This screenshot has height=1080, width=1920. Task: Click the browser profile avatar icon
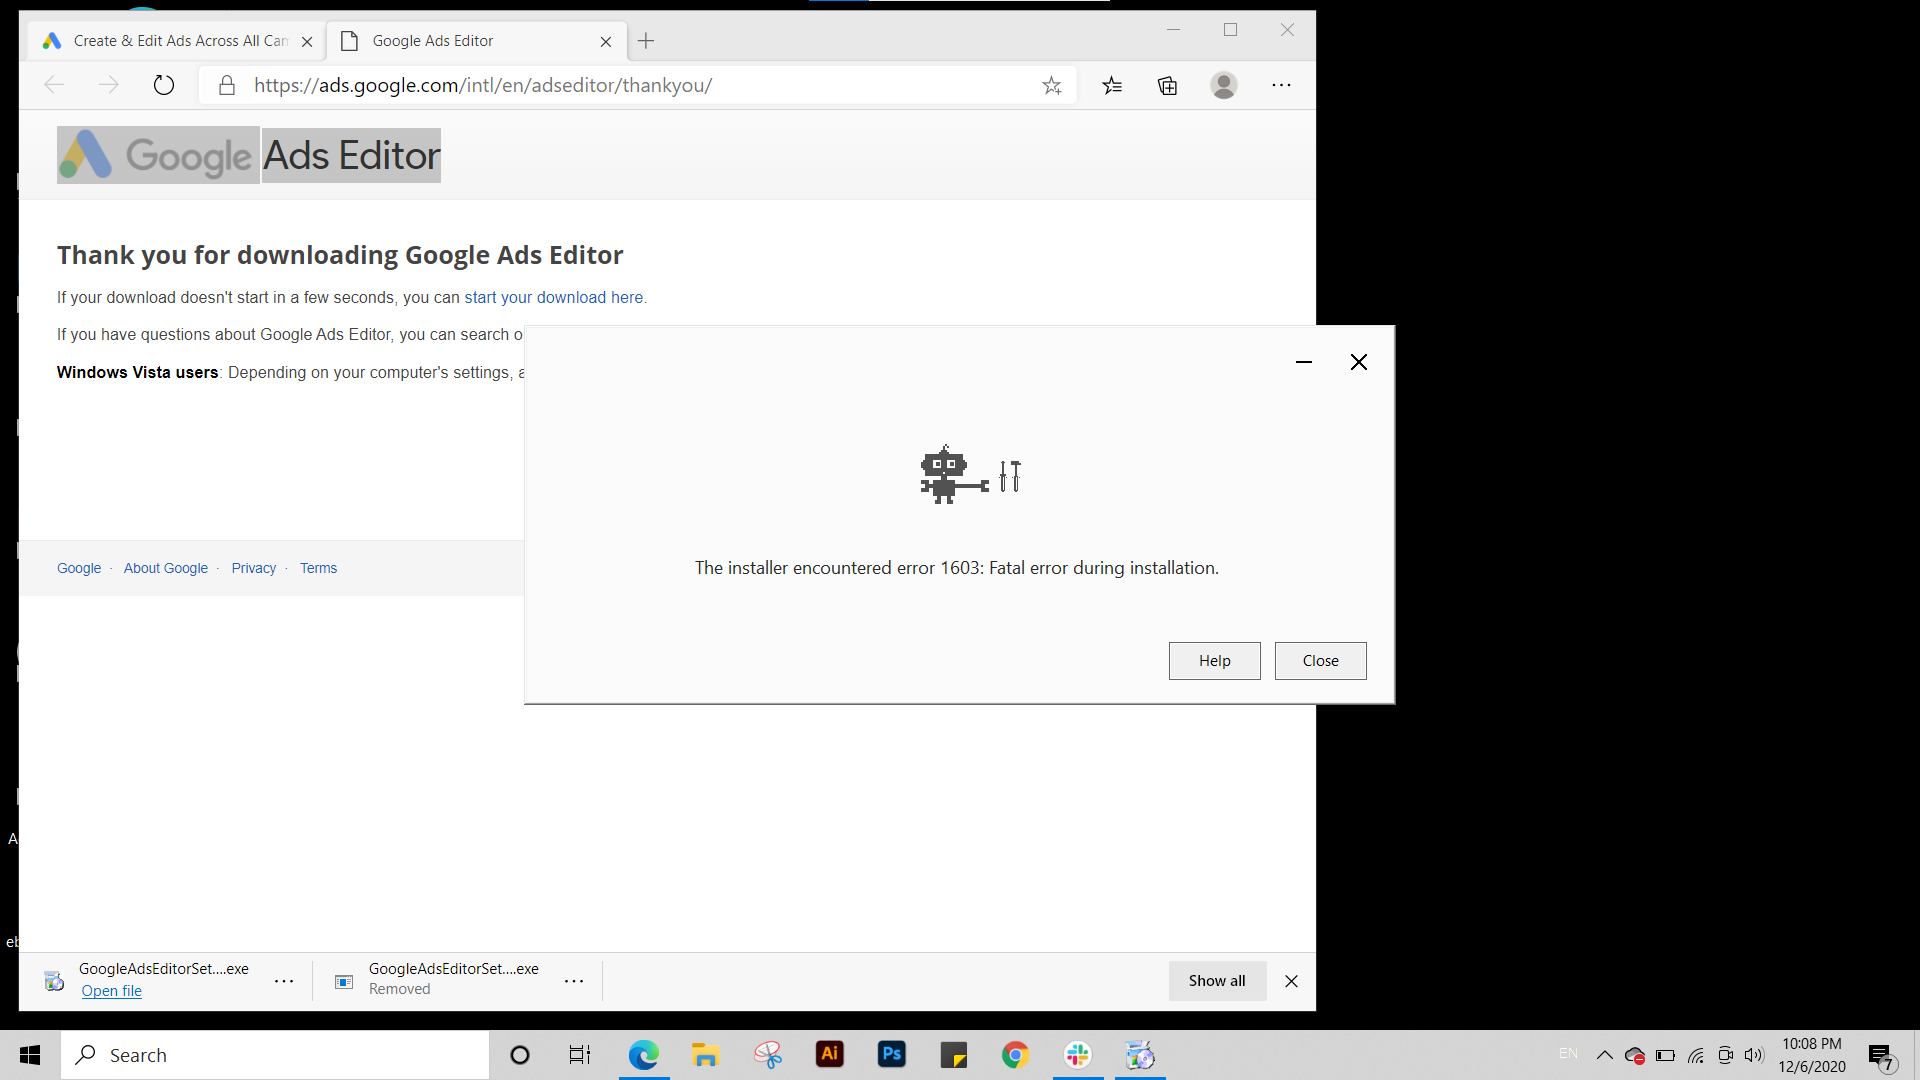click(1223, 85)
